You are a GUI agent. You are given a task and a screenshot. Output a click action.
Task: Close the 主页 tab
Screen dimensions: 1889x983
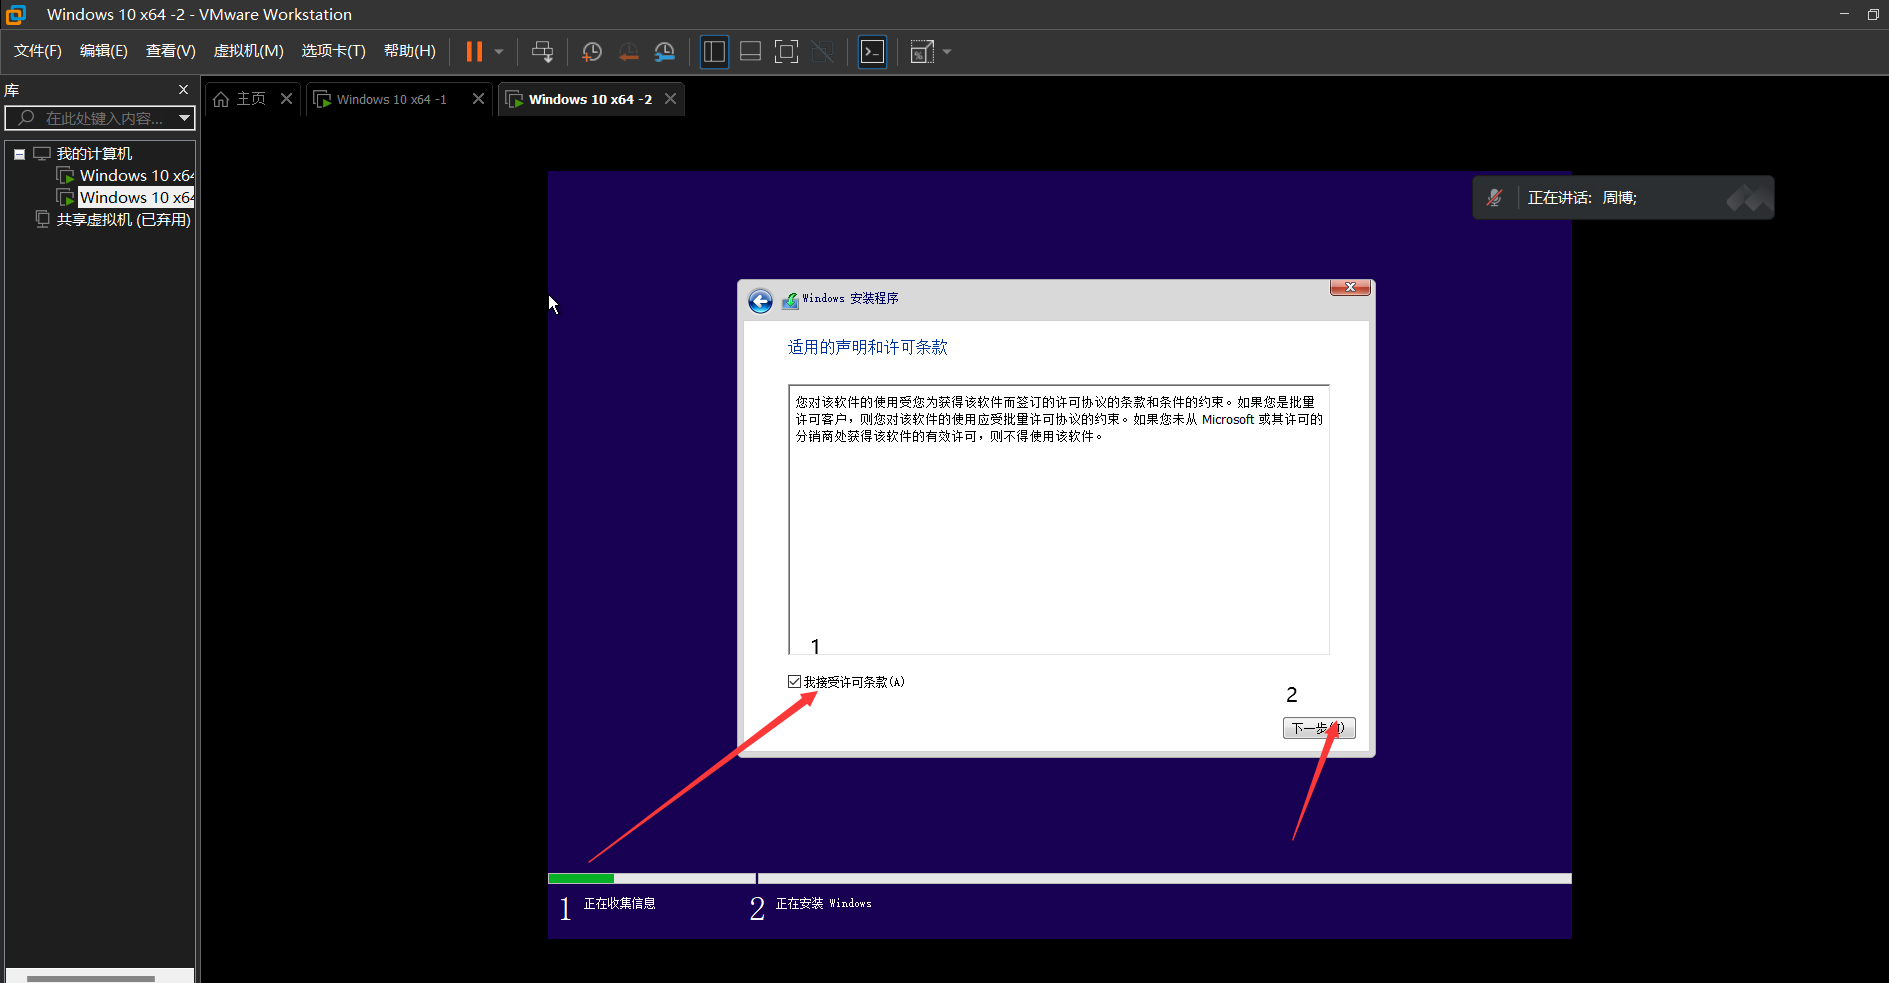pos(286,99)
